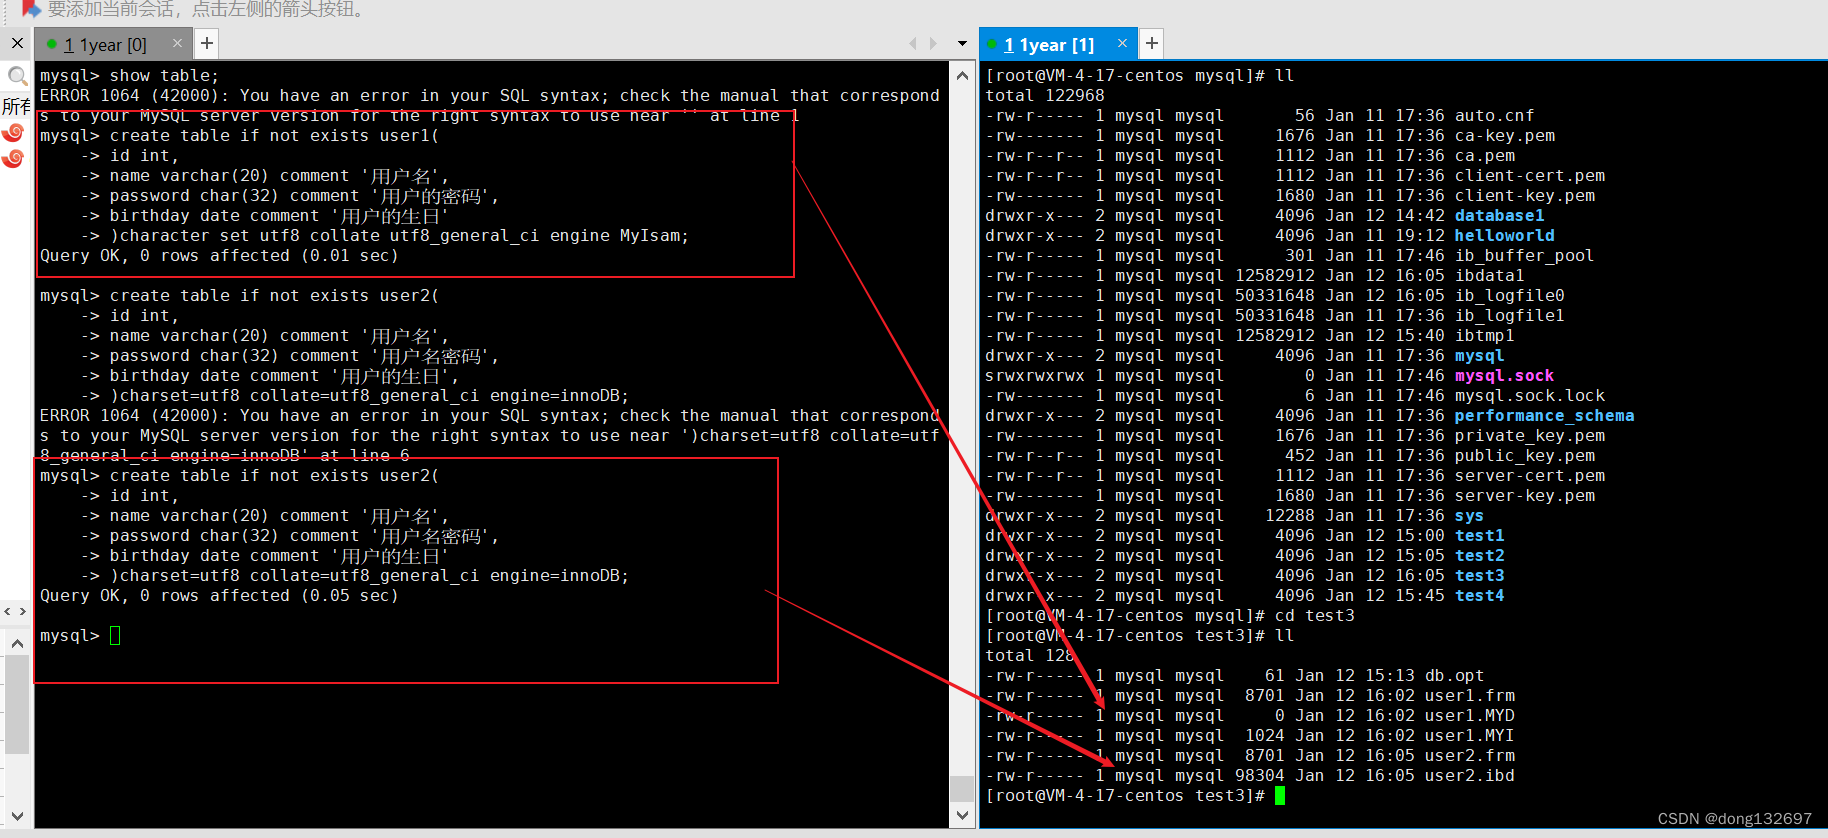Click the auto.cnf file name
Screen dimensions: 1828x838
click(x=1494, y=116)
